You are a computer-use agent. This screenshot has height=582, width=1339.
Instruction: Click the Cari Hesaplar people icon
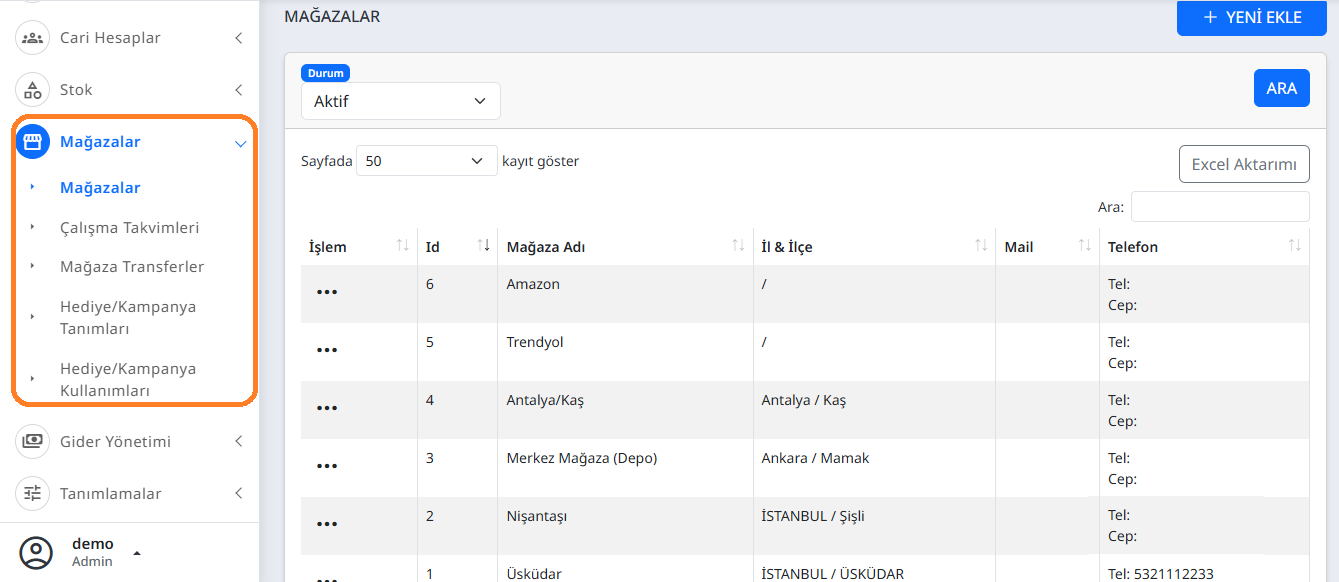coord(33,38)
